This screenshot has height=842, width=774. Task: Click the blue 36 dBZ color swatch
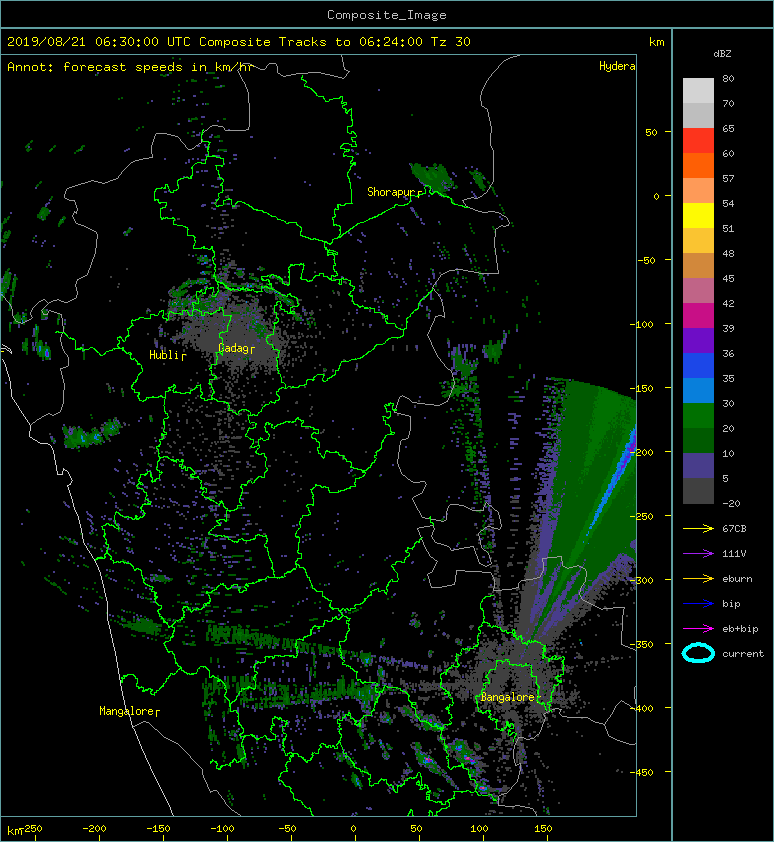[x=698, y=365]
